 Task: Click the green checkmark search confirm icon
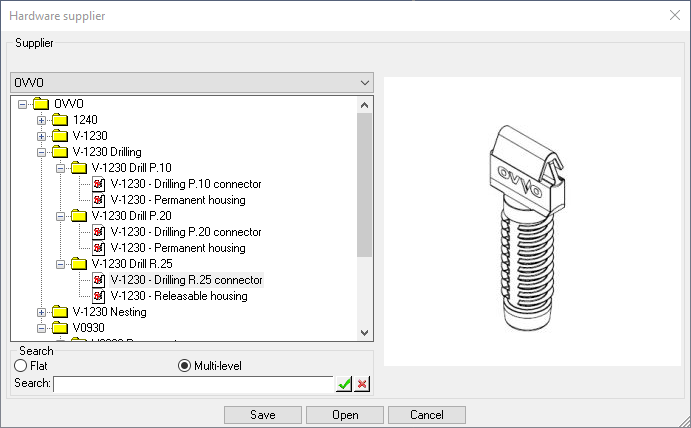coord(344,384)
